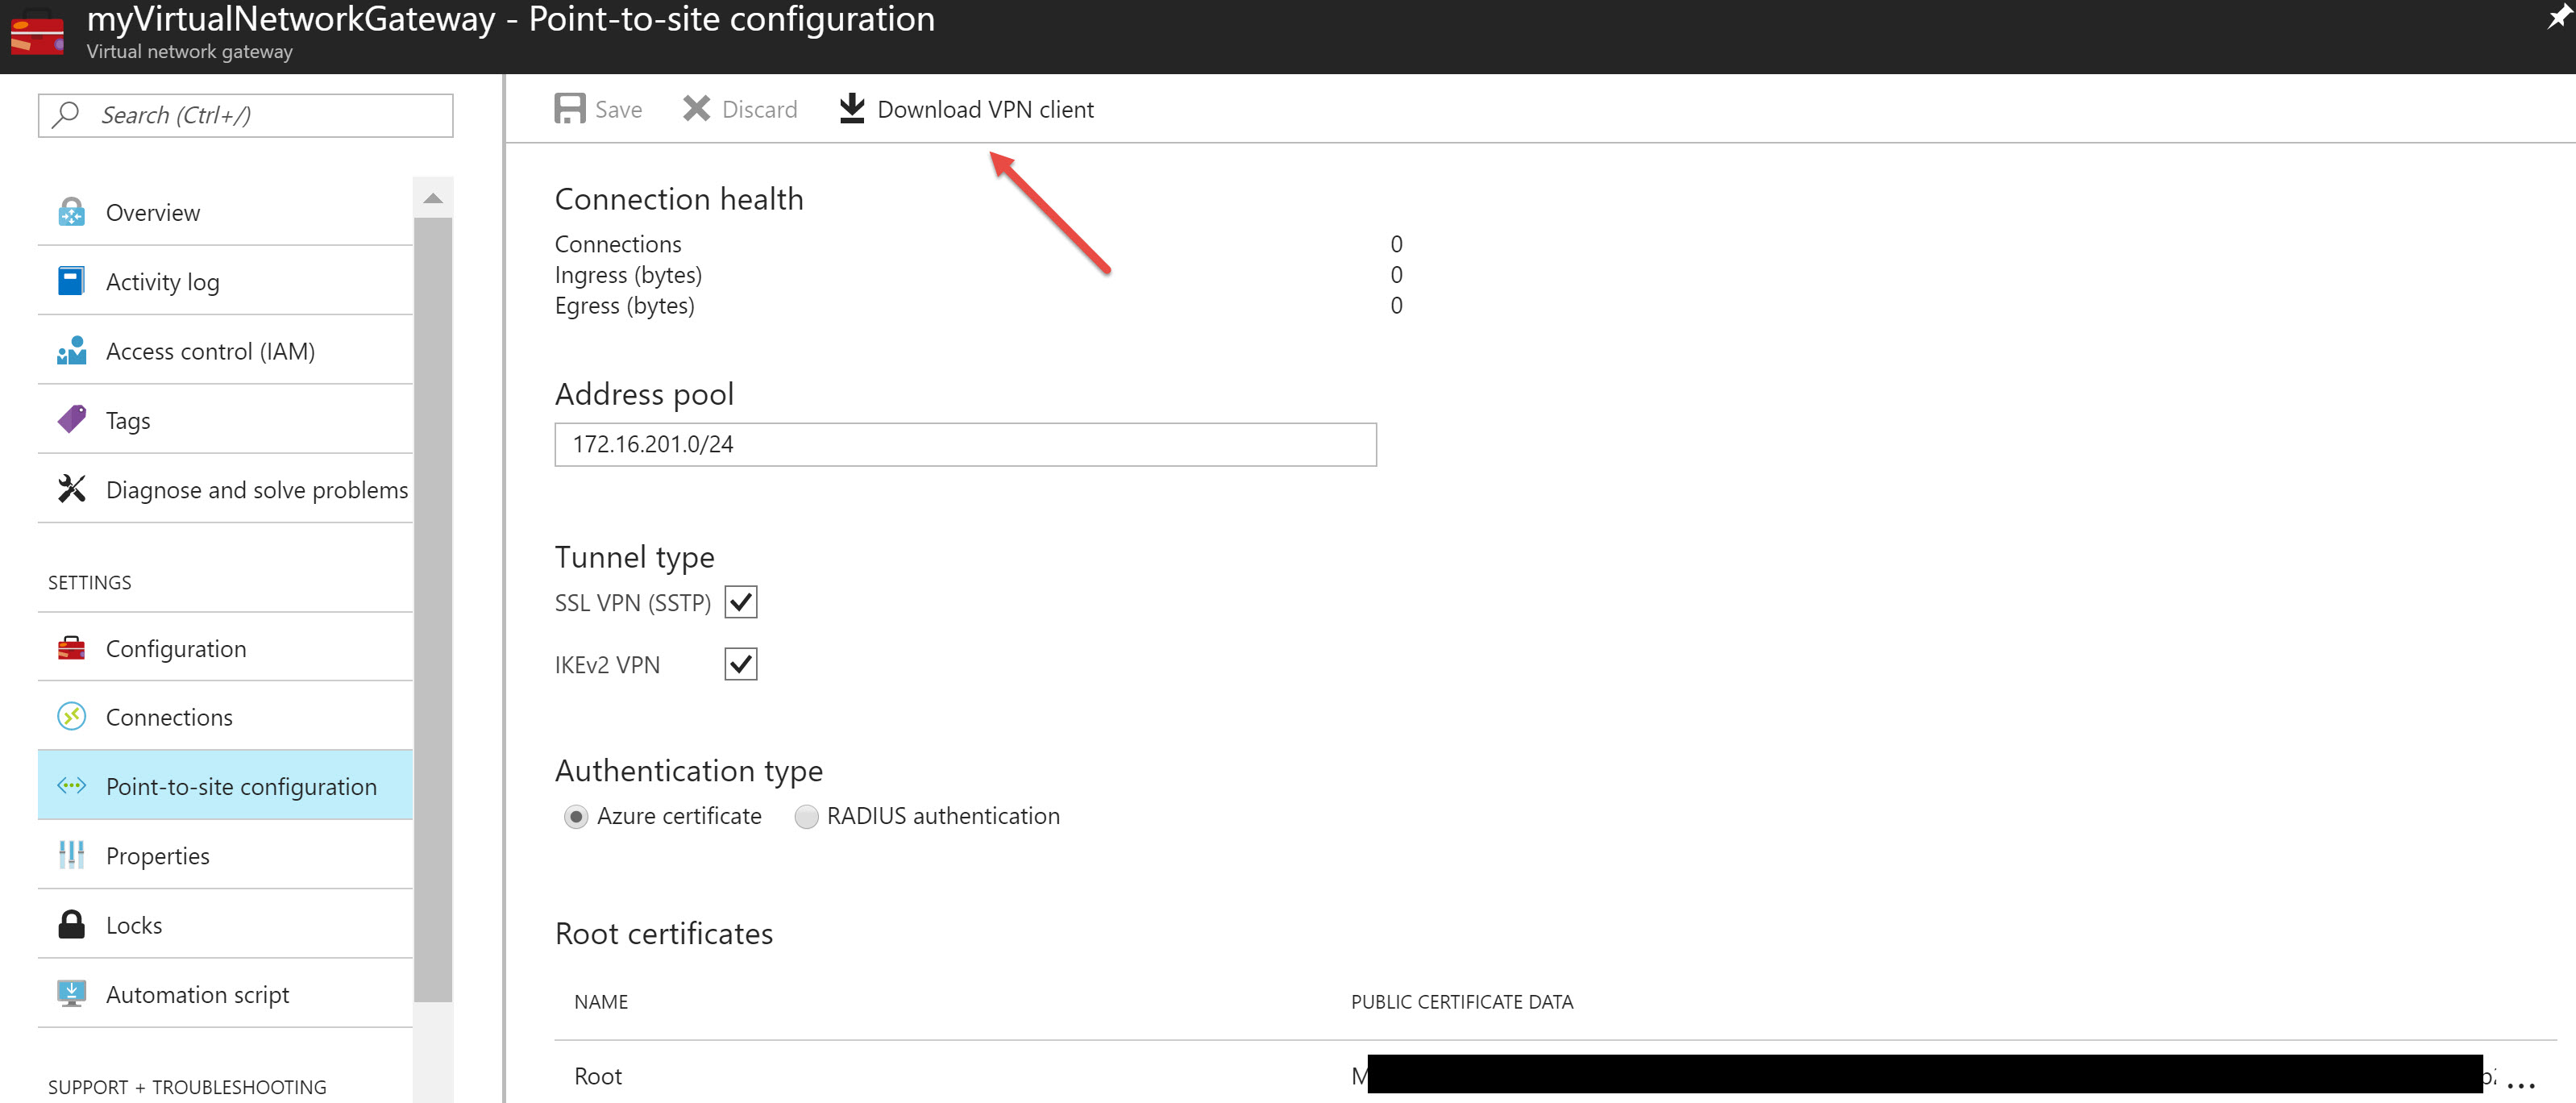2576x1103 pixels.
Task: Click the Access control (IAM) icon
Action: (x=72, y=350)
